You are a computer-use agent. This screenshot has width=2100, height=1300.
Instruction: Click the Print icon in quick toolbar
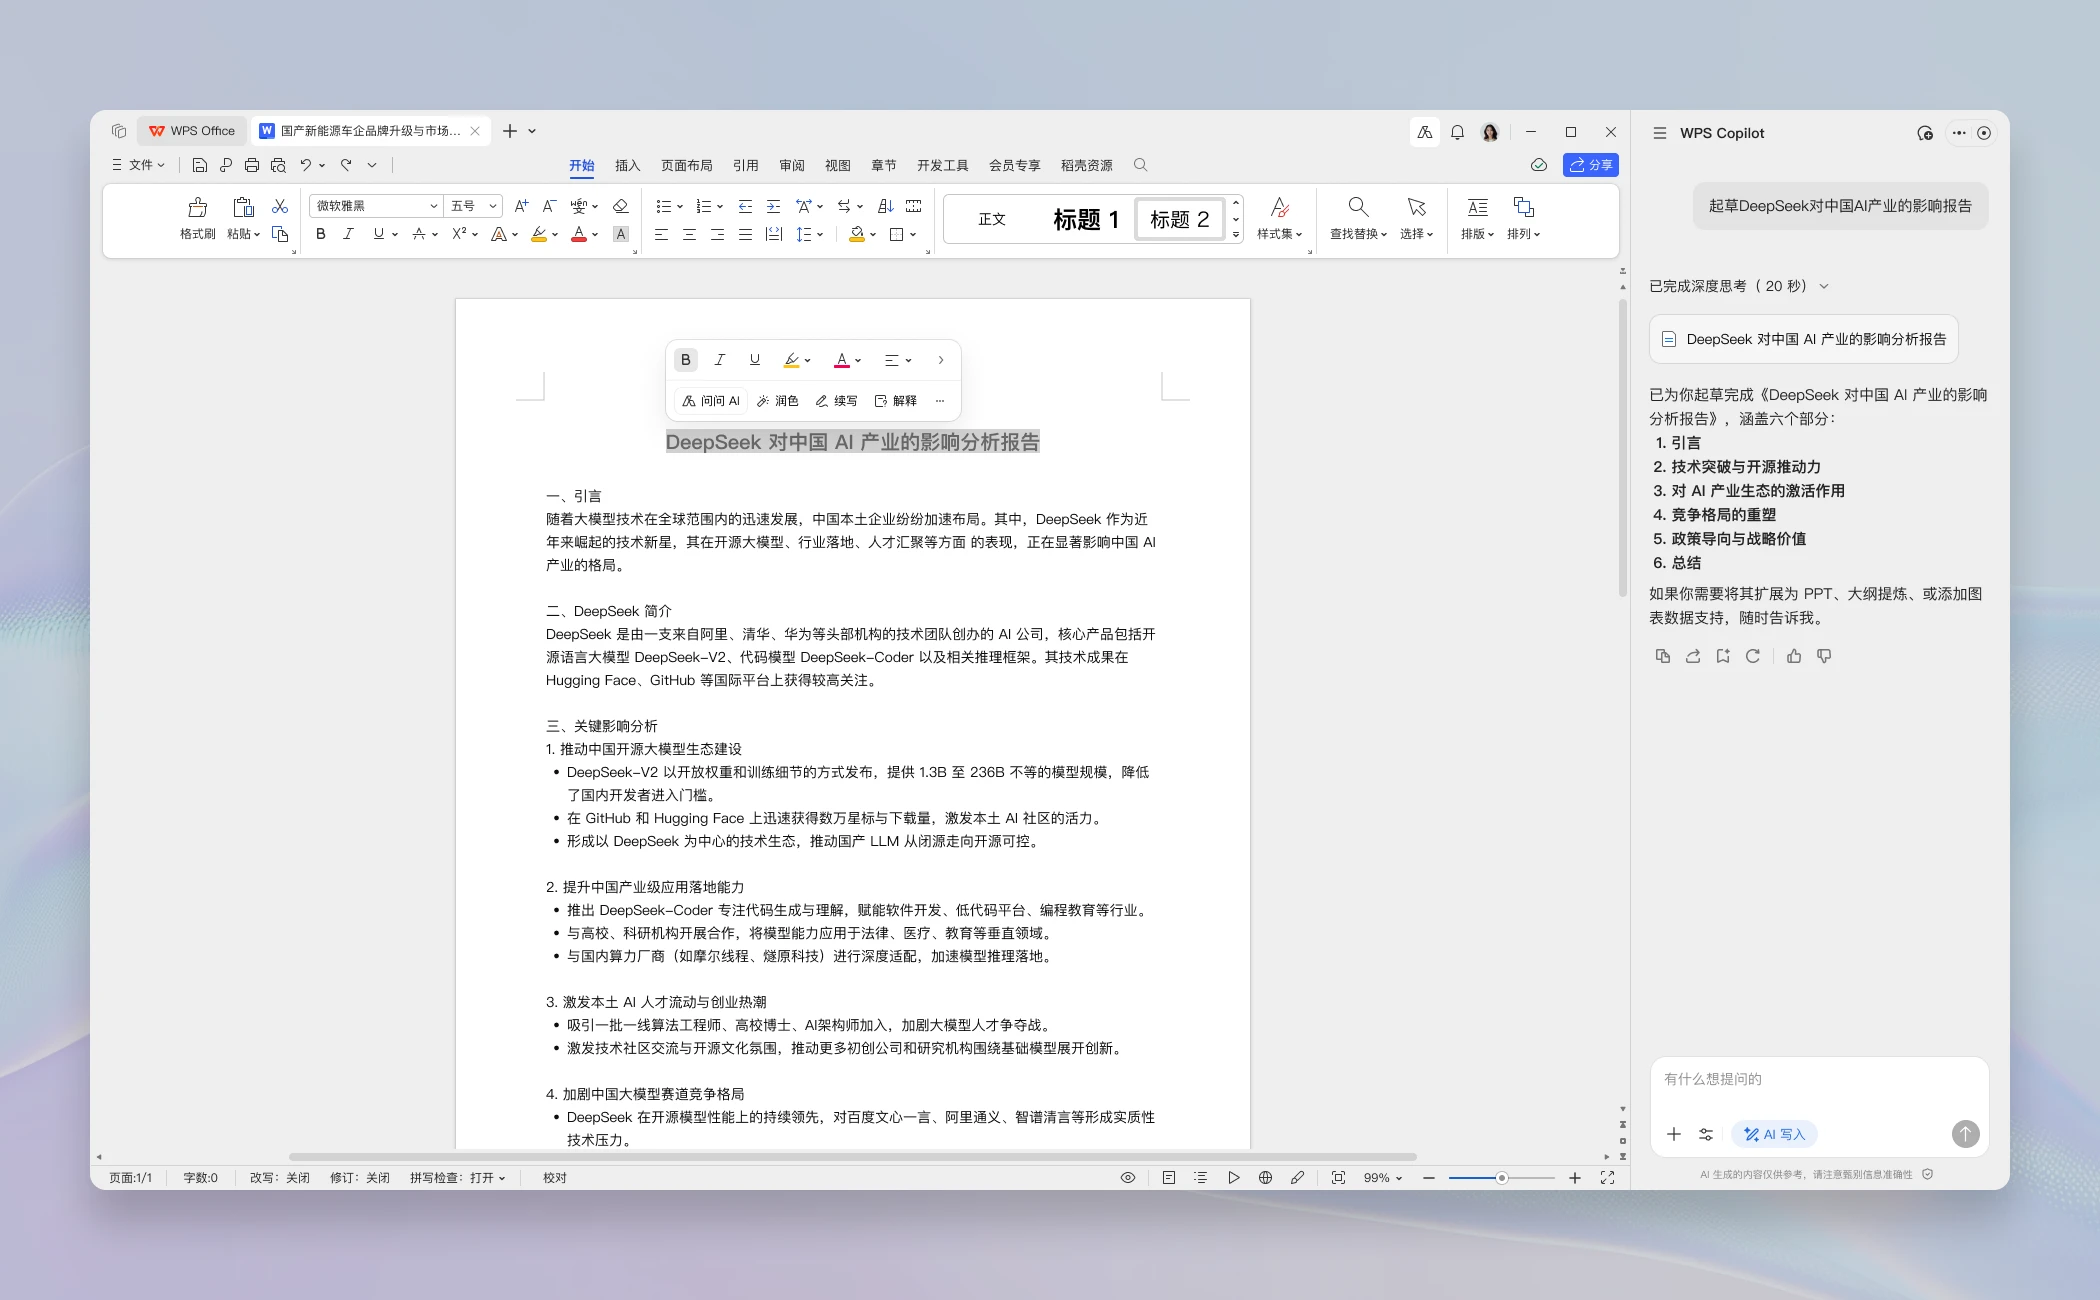point(252,165)
